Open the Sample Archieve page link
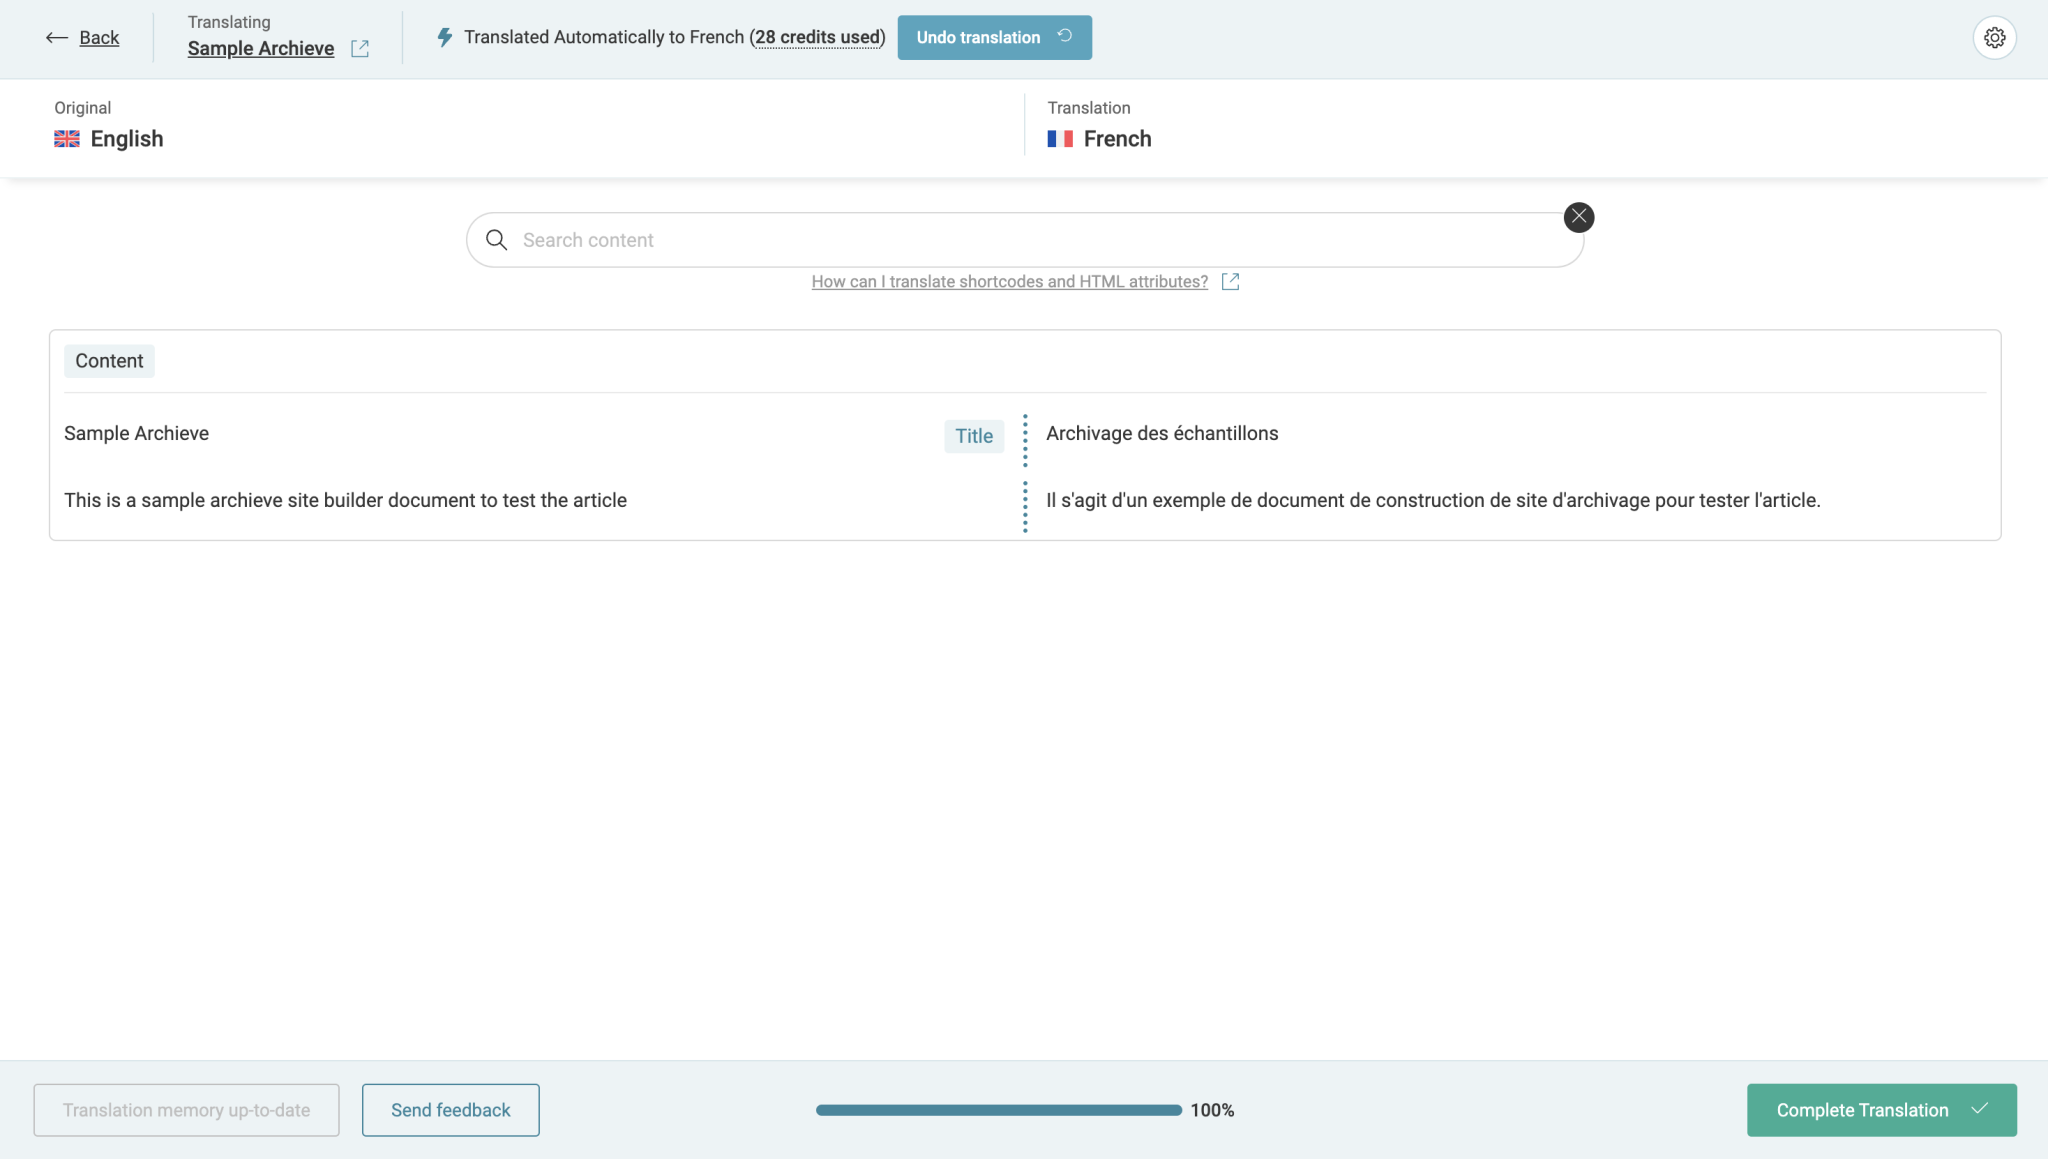The width and height of the screenshot is (2048, 1159). (260, 49)
